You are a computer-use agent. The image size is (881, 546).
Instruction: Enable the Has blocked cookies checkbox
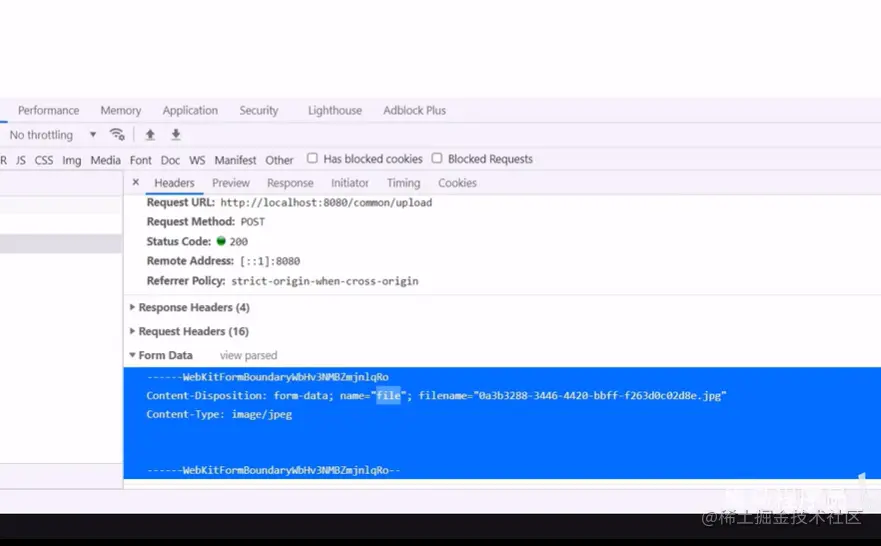[312, 158]
